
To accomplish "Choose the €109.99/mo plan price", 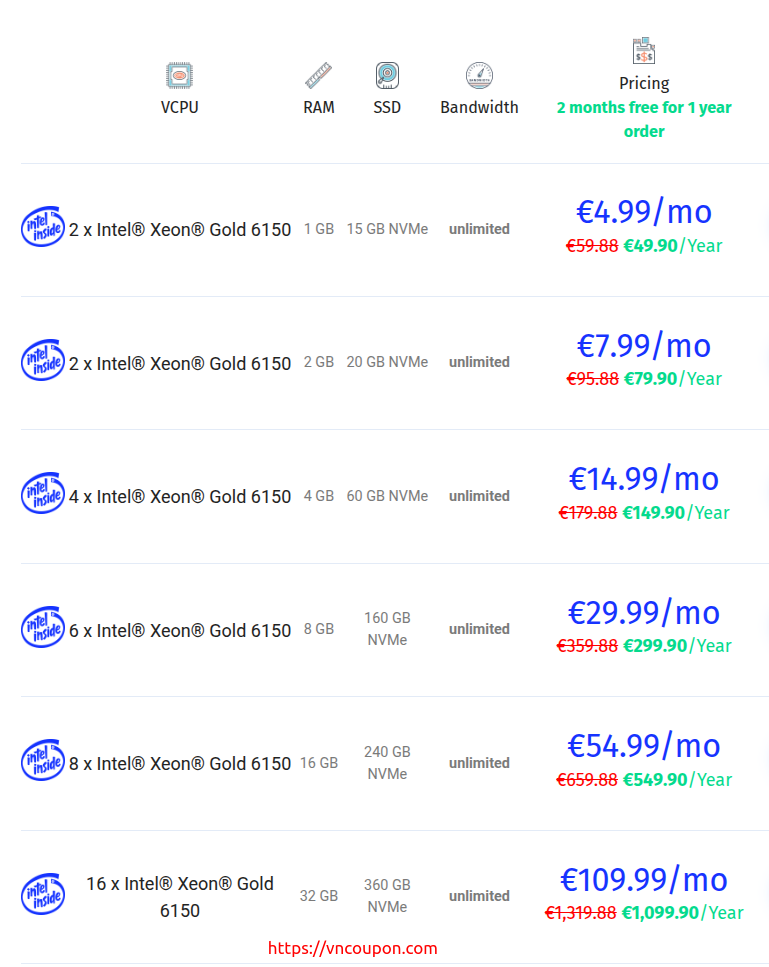I will click(644, 880).
